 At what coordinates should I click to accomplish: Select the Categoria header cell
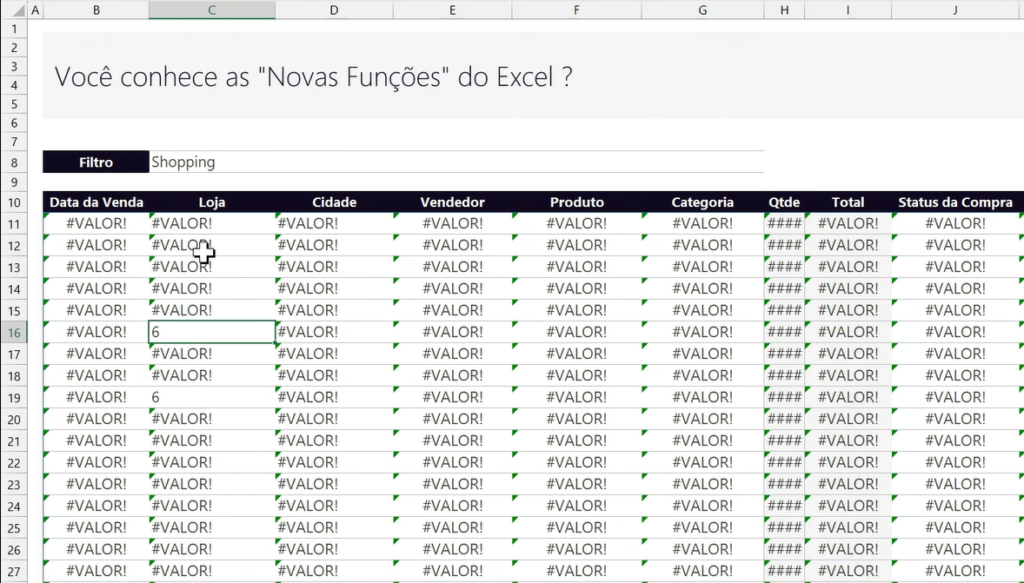coord(702,202)
